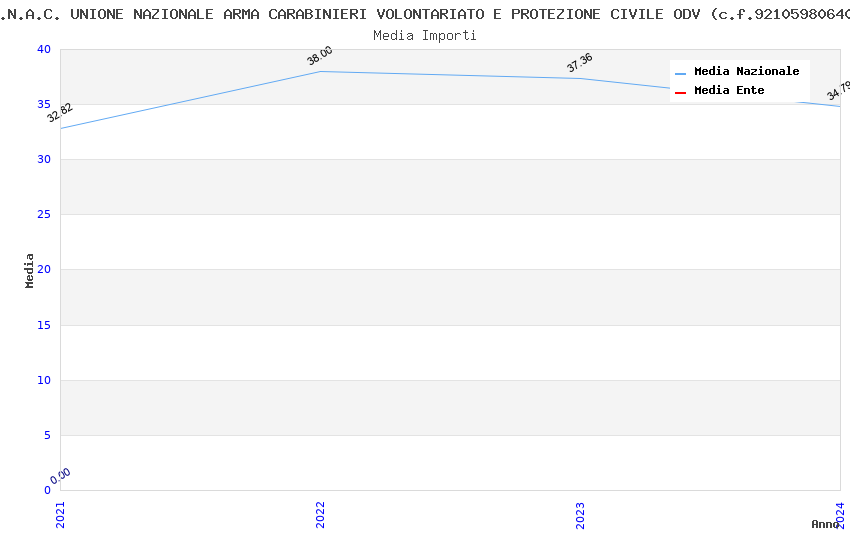Select the Media Ente legend label

point(729,91)
